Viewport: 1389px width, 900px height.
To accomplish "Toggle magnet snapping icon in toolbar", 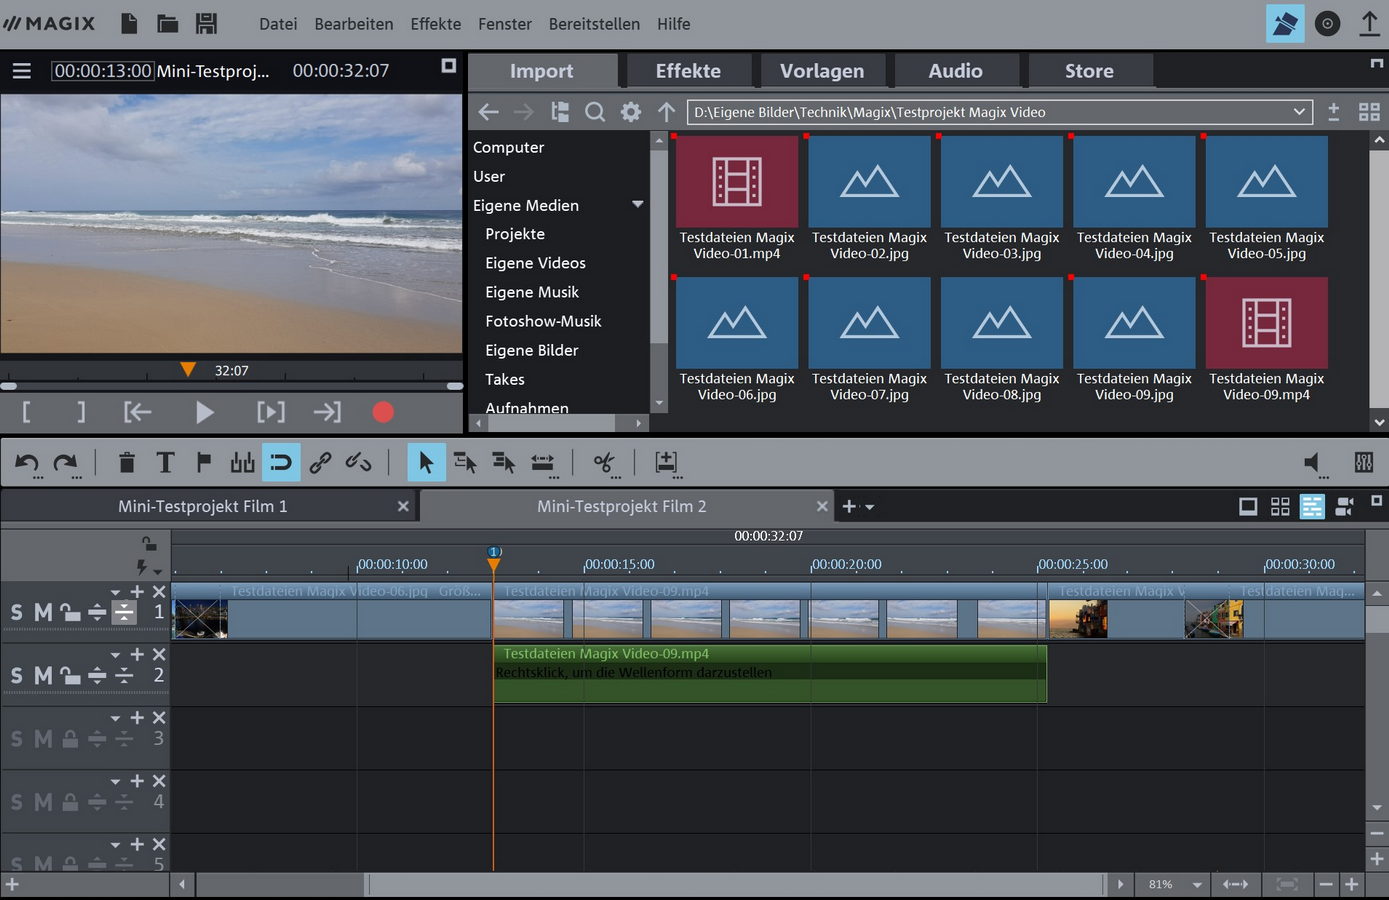I will (281, 462).
